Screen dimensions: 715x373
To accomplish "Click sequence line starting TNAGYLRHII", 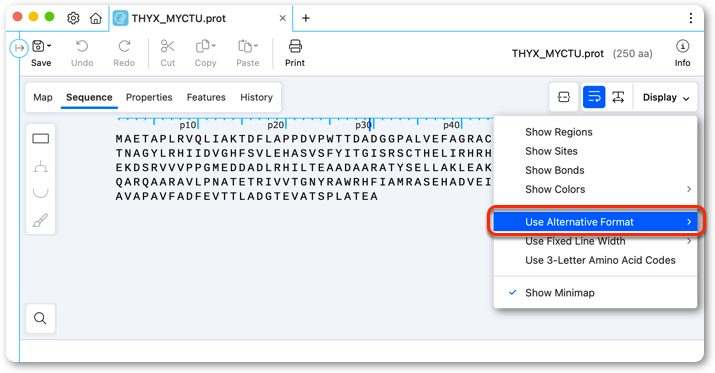I will 304,153.
